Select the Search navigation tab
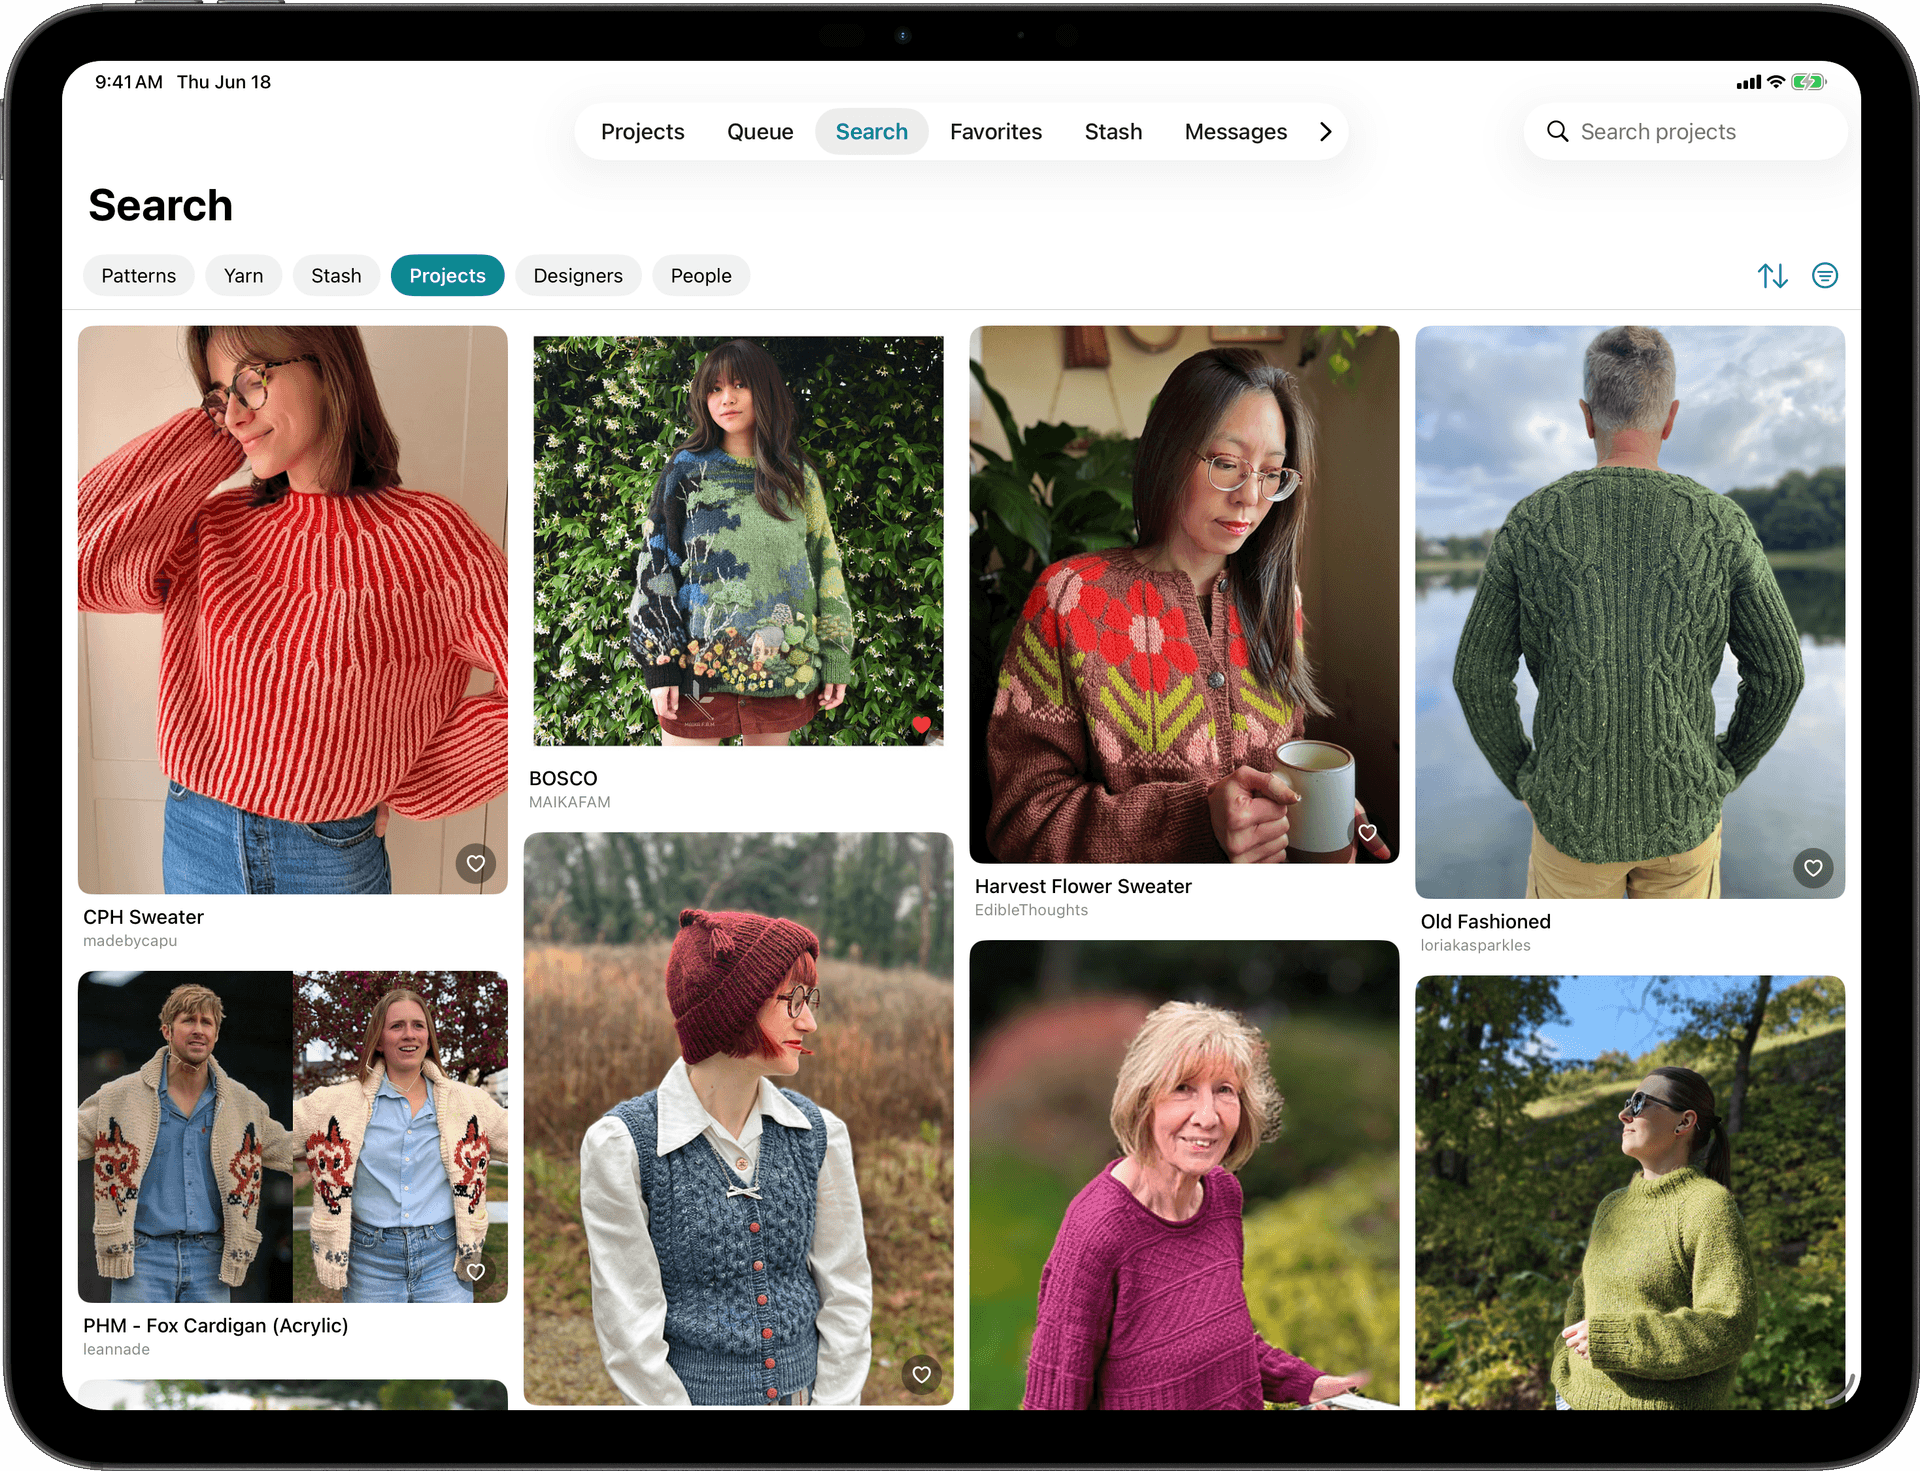The width and height of the screenshot is (1920, 1471). (x=872, y=132)
